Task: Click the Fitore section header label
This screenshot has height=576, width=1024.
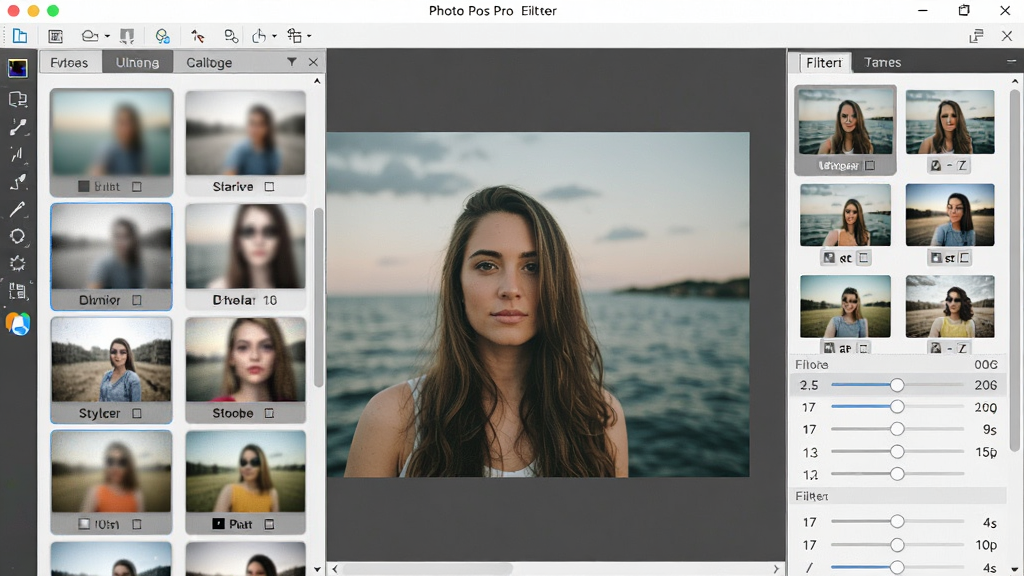Action: 812,364
